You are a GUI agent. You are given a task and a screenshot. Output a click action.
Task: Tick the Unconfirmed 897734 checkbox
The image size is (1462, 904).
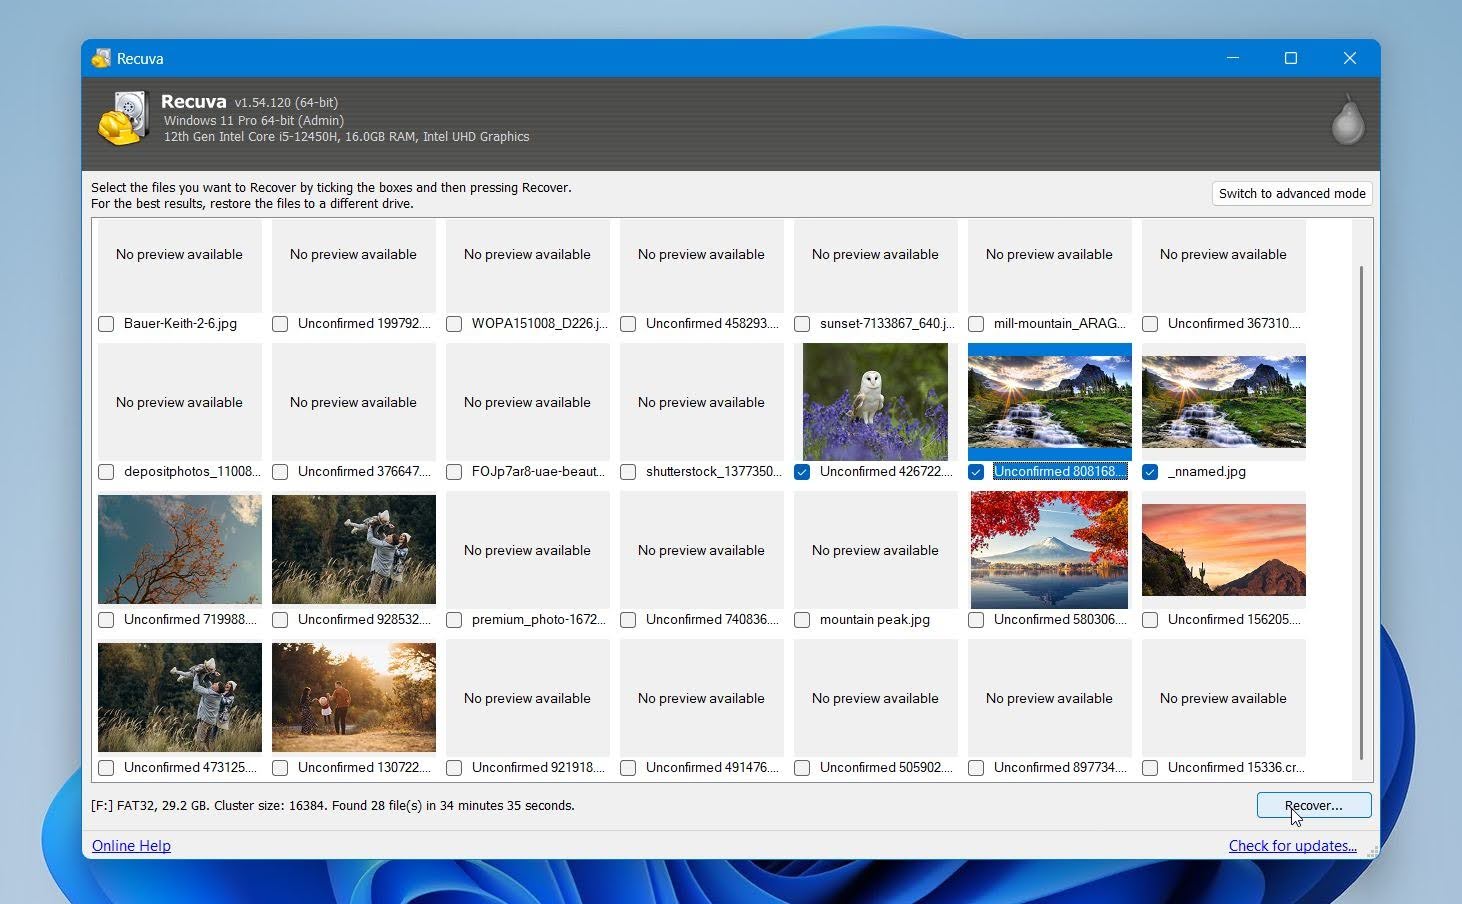click(976, 768)
